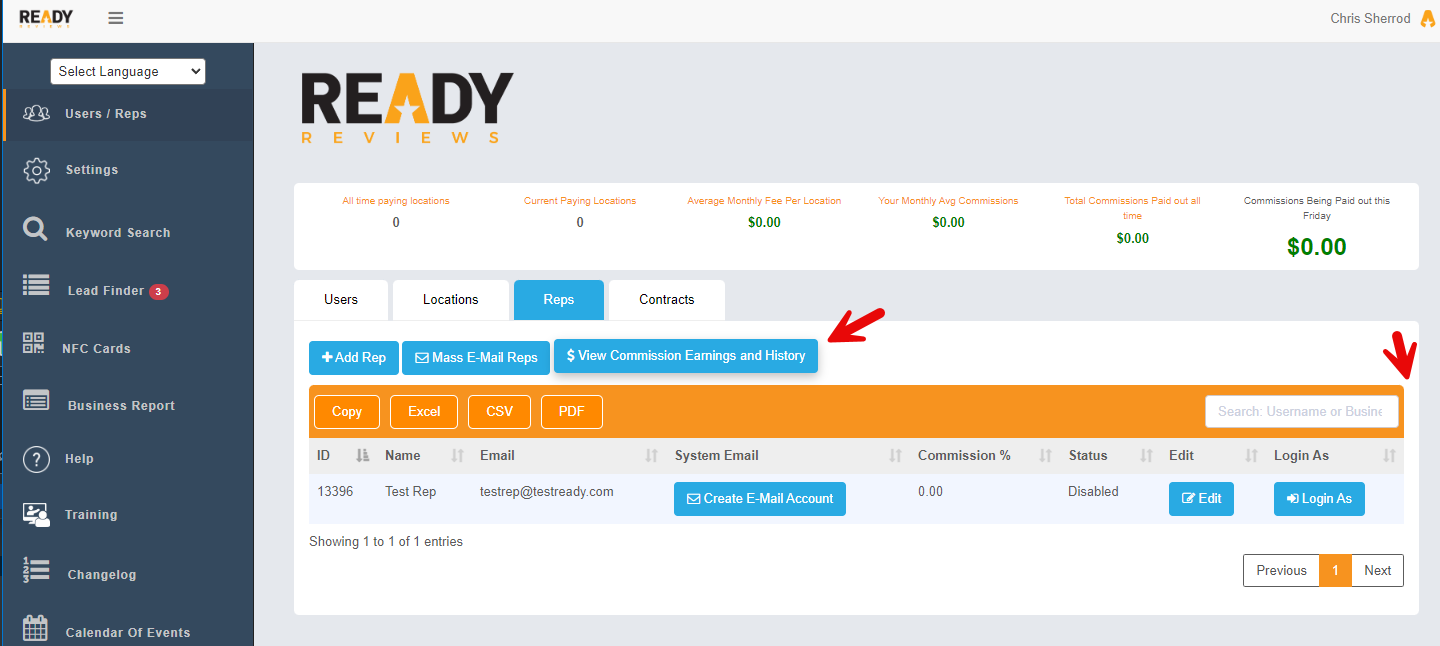Open Lead Finder list icon
The width and height of the screenshot is (1440, 646).
point(37,286)
